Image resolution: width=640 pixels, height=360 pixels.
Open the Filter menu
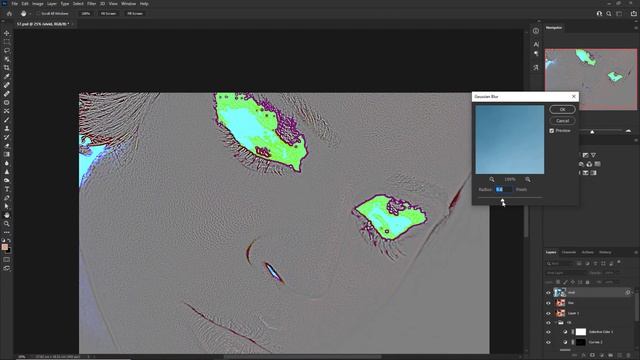(x=91, y=4)
